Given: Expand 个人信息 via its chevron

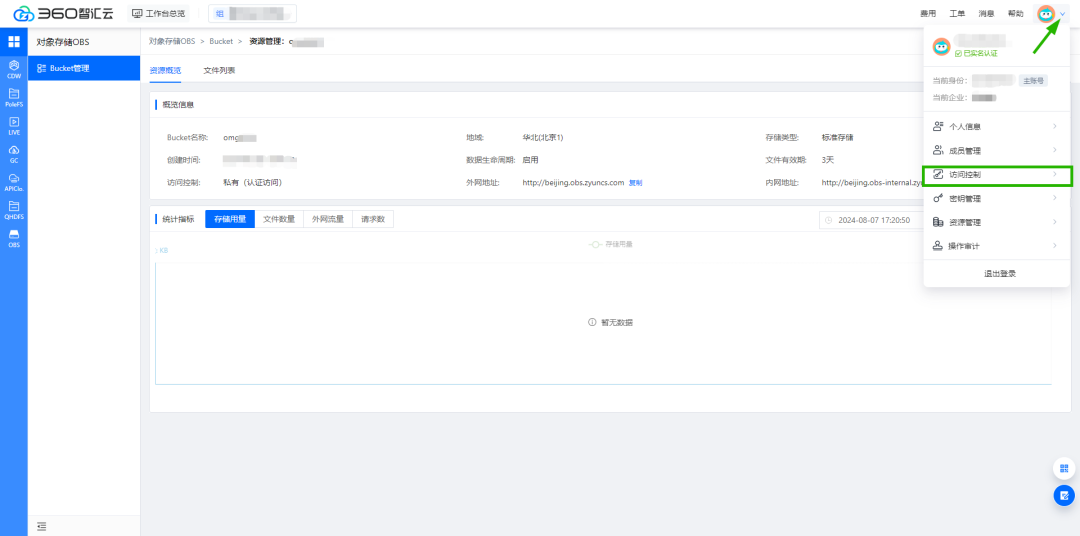Looking at the screenshot, I should coord(1055,127).
